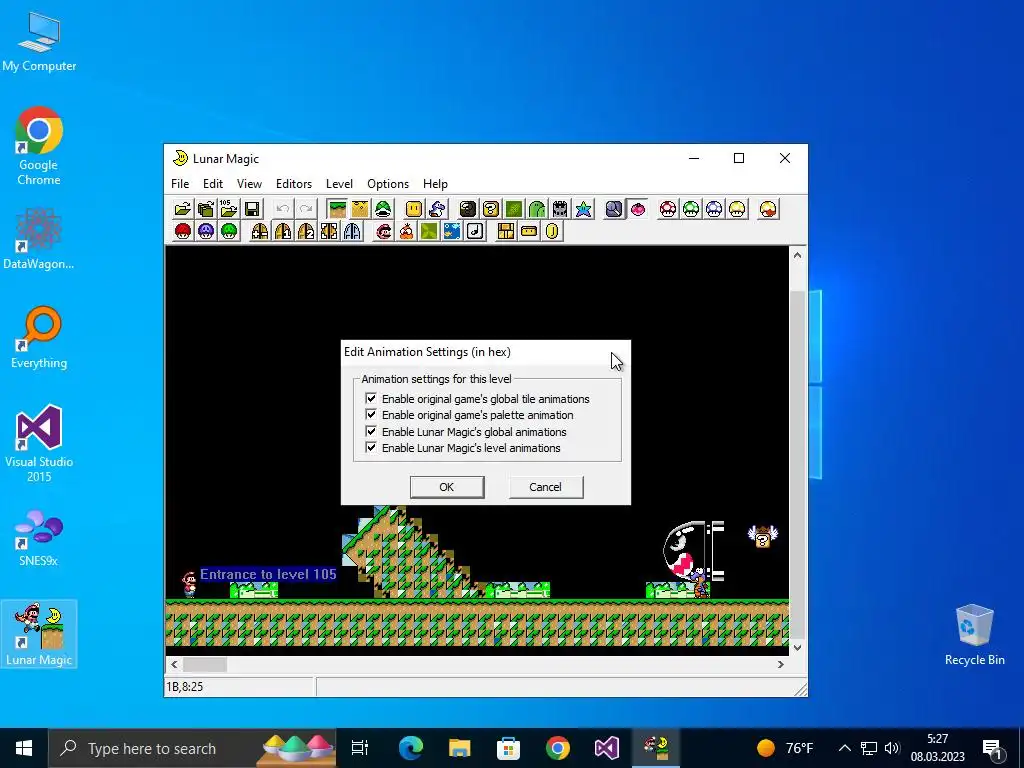
Task: Open the Edit menu
Action: pos(213,184)
